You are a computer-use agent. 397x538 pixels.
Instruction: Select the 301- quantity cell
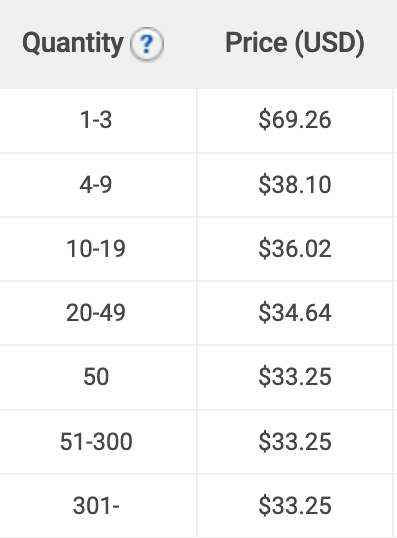(98, 506)
